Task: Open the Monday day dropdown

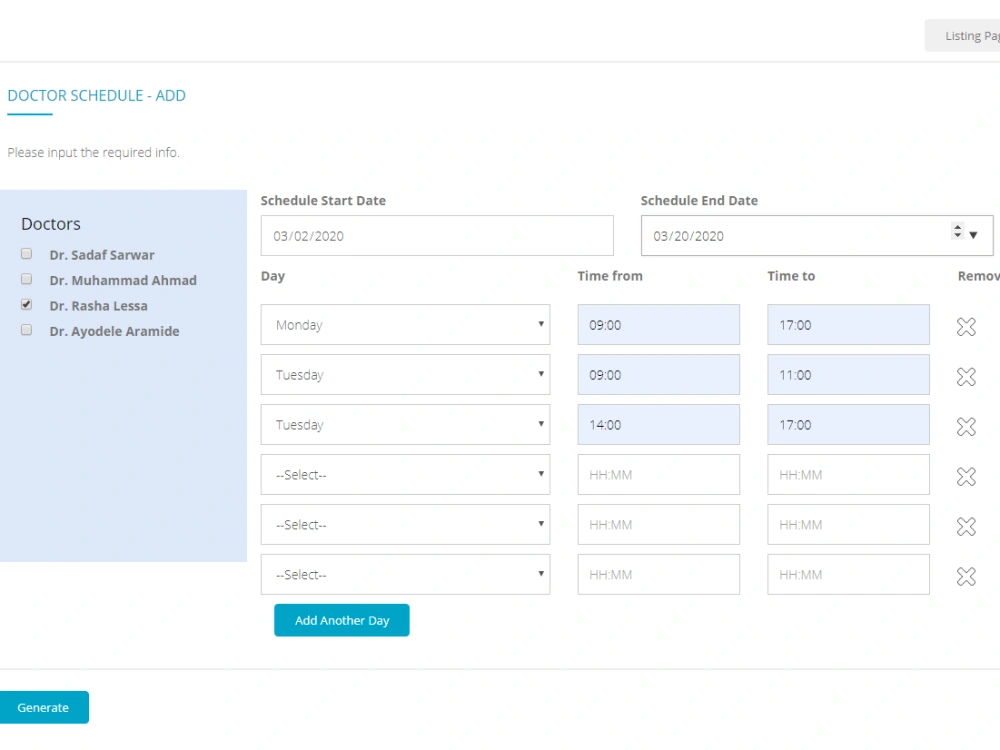Action: tap(405, 325)
